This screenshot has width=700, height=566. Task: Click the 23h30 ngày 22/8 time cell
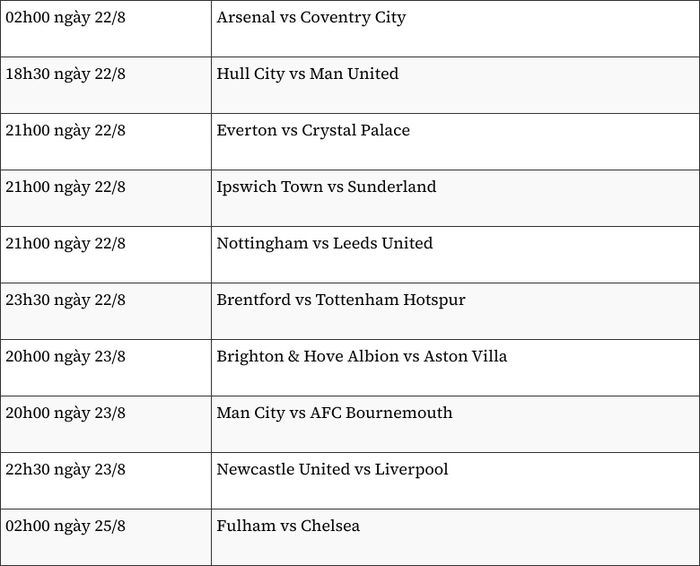coord(106,311)
